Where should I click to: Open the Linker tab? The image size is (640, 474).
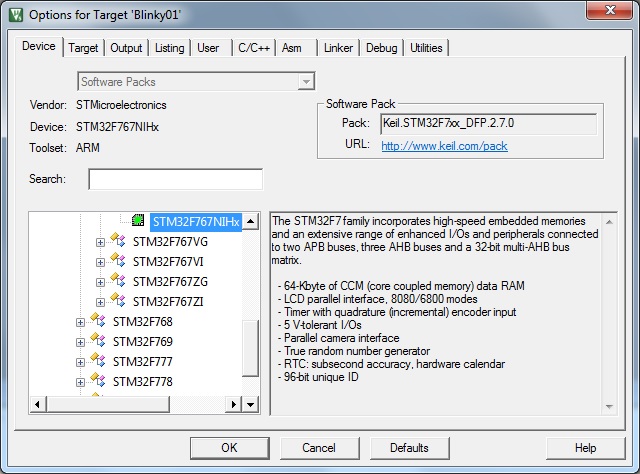(x=338, y=48)
